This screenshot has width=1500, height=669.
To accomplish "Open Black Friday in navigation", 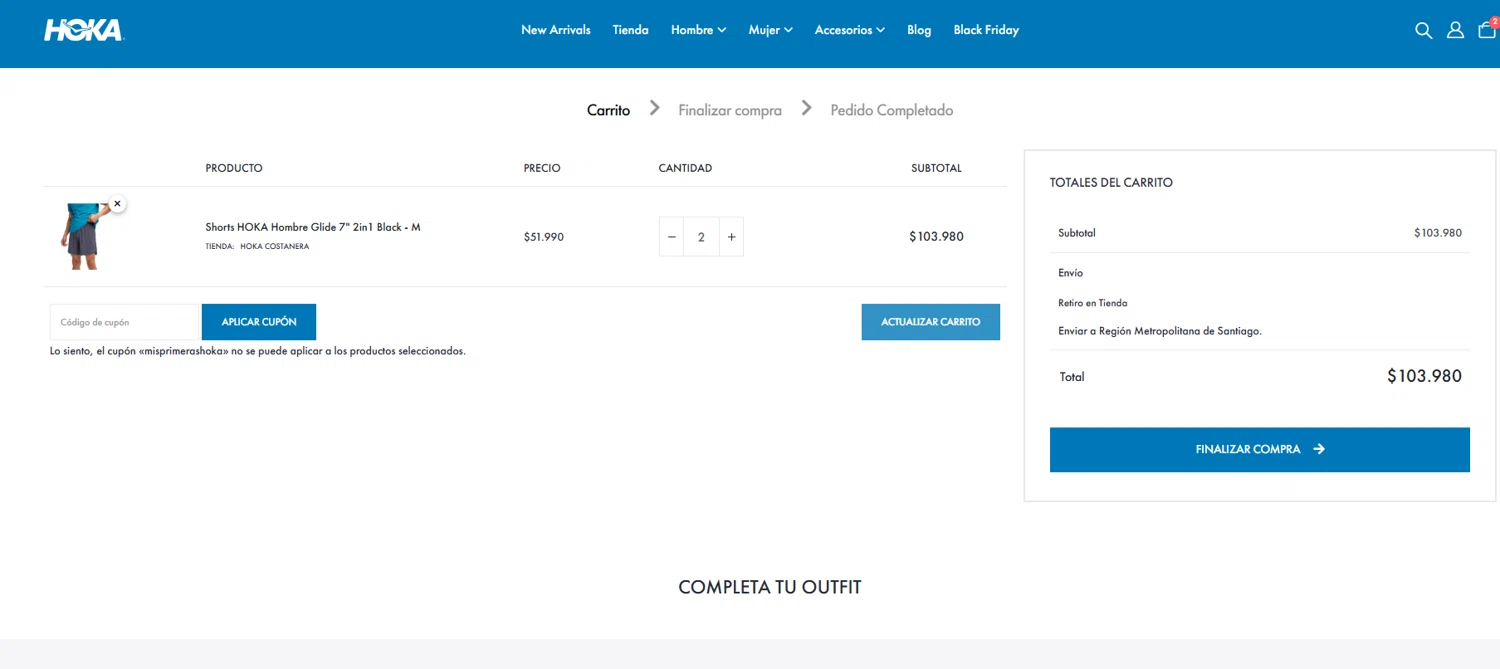I will 986,30.
